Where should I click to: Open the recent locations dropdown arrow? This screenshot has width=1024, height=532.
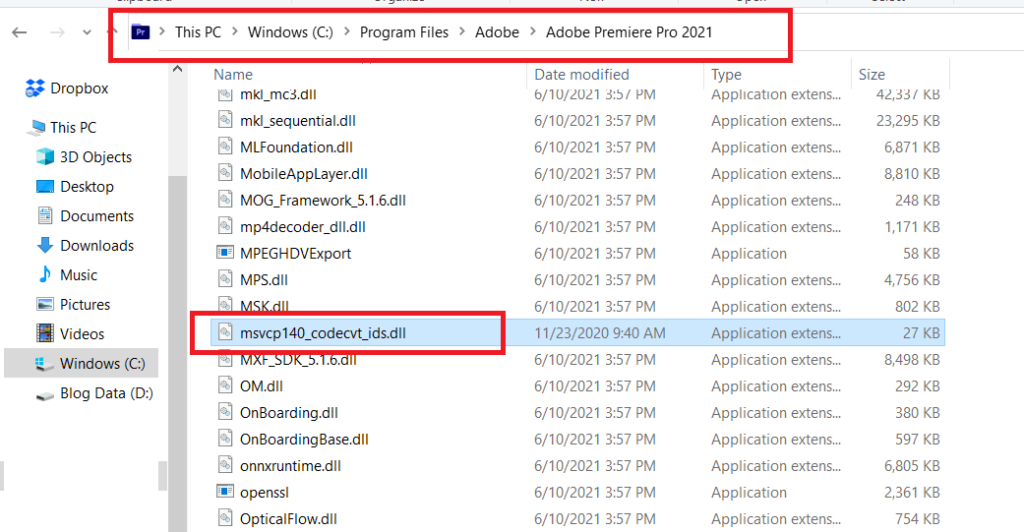(x=87, y=33)
